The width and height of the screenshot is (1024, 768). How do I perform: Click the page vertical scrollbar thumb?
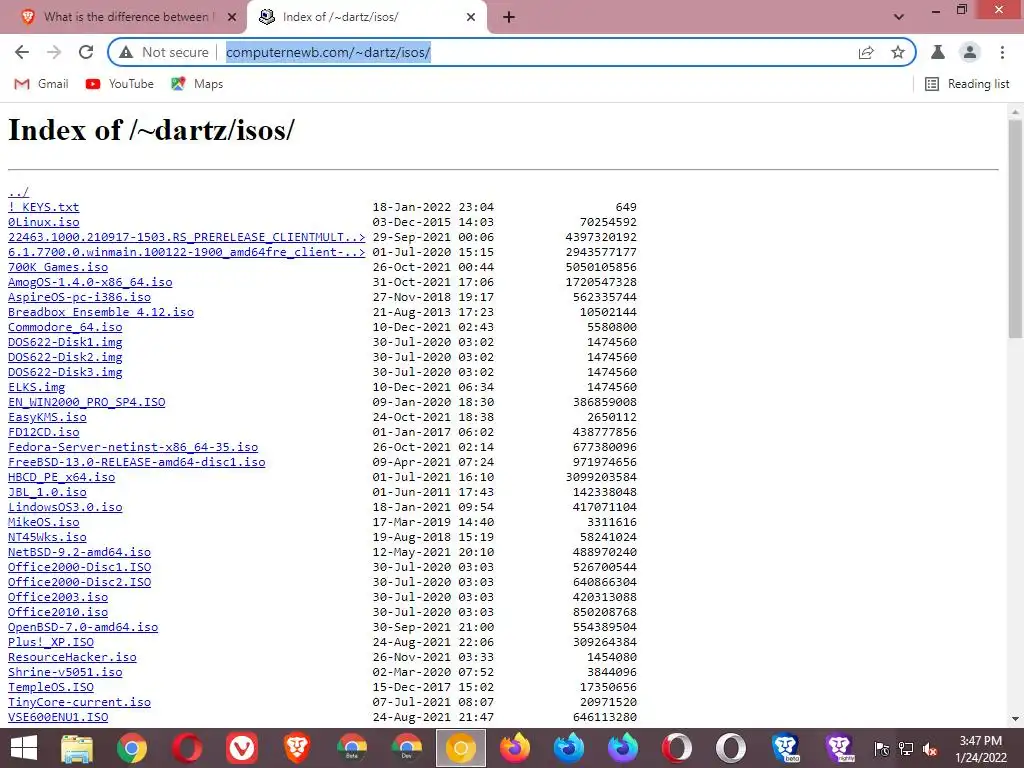tap(1015, 229)
